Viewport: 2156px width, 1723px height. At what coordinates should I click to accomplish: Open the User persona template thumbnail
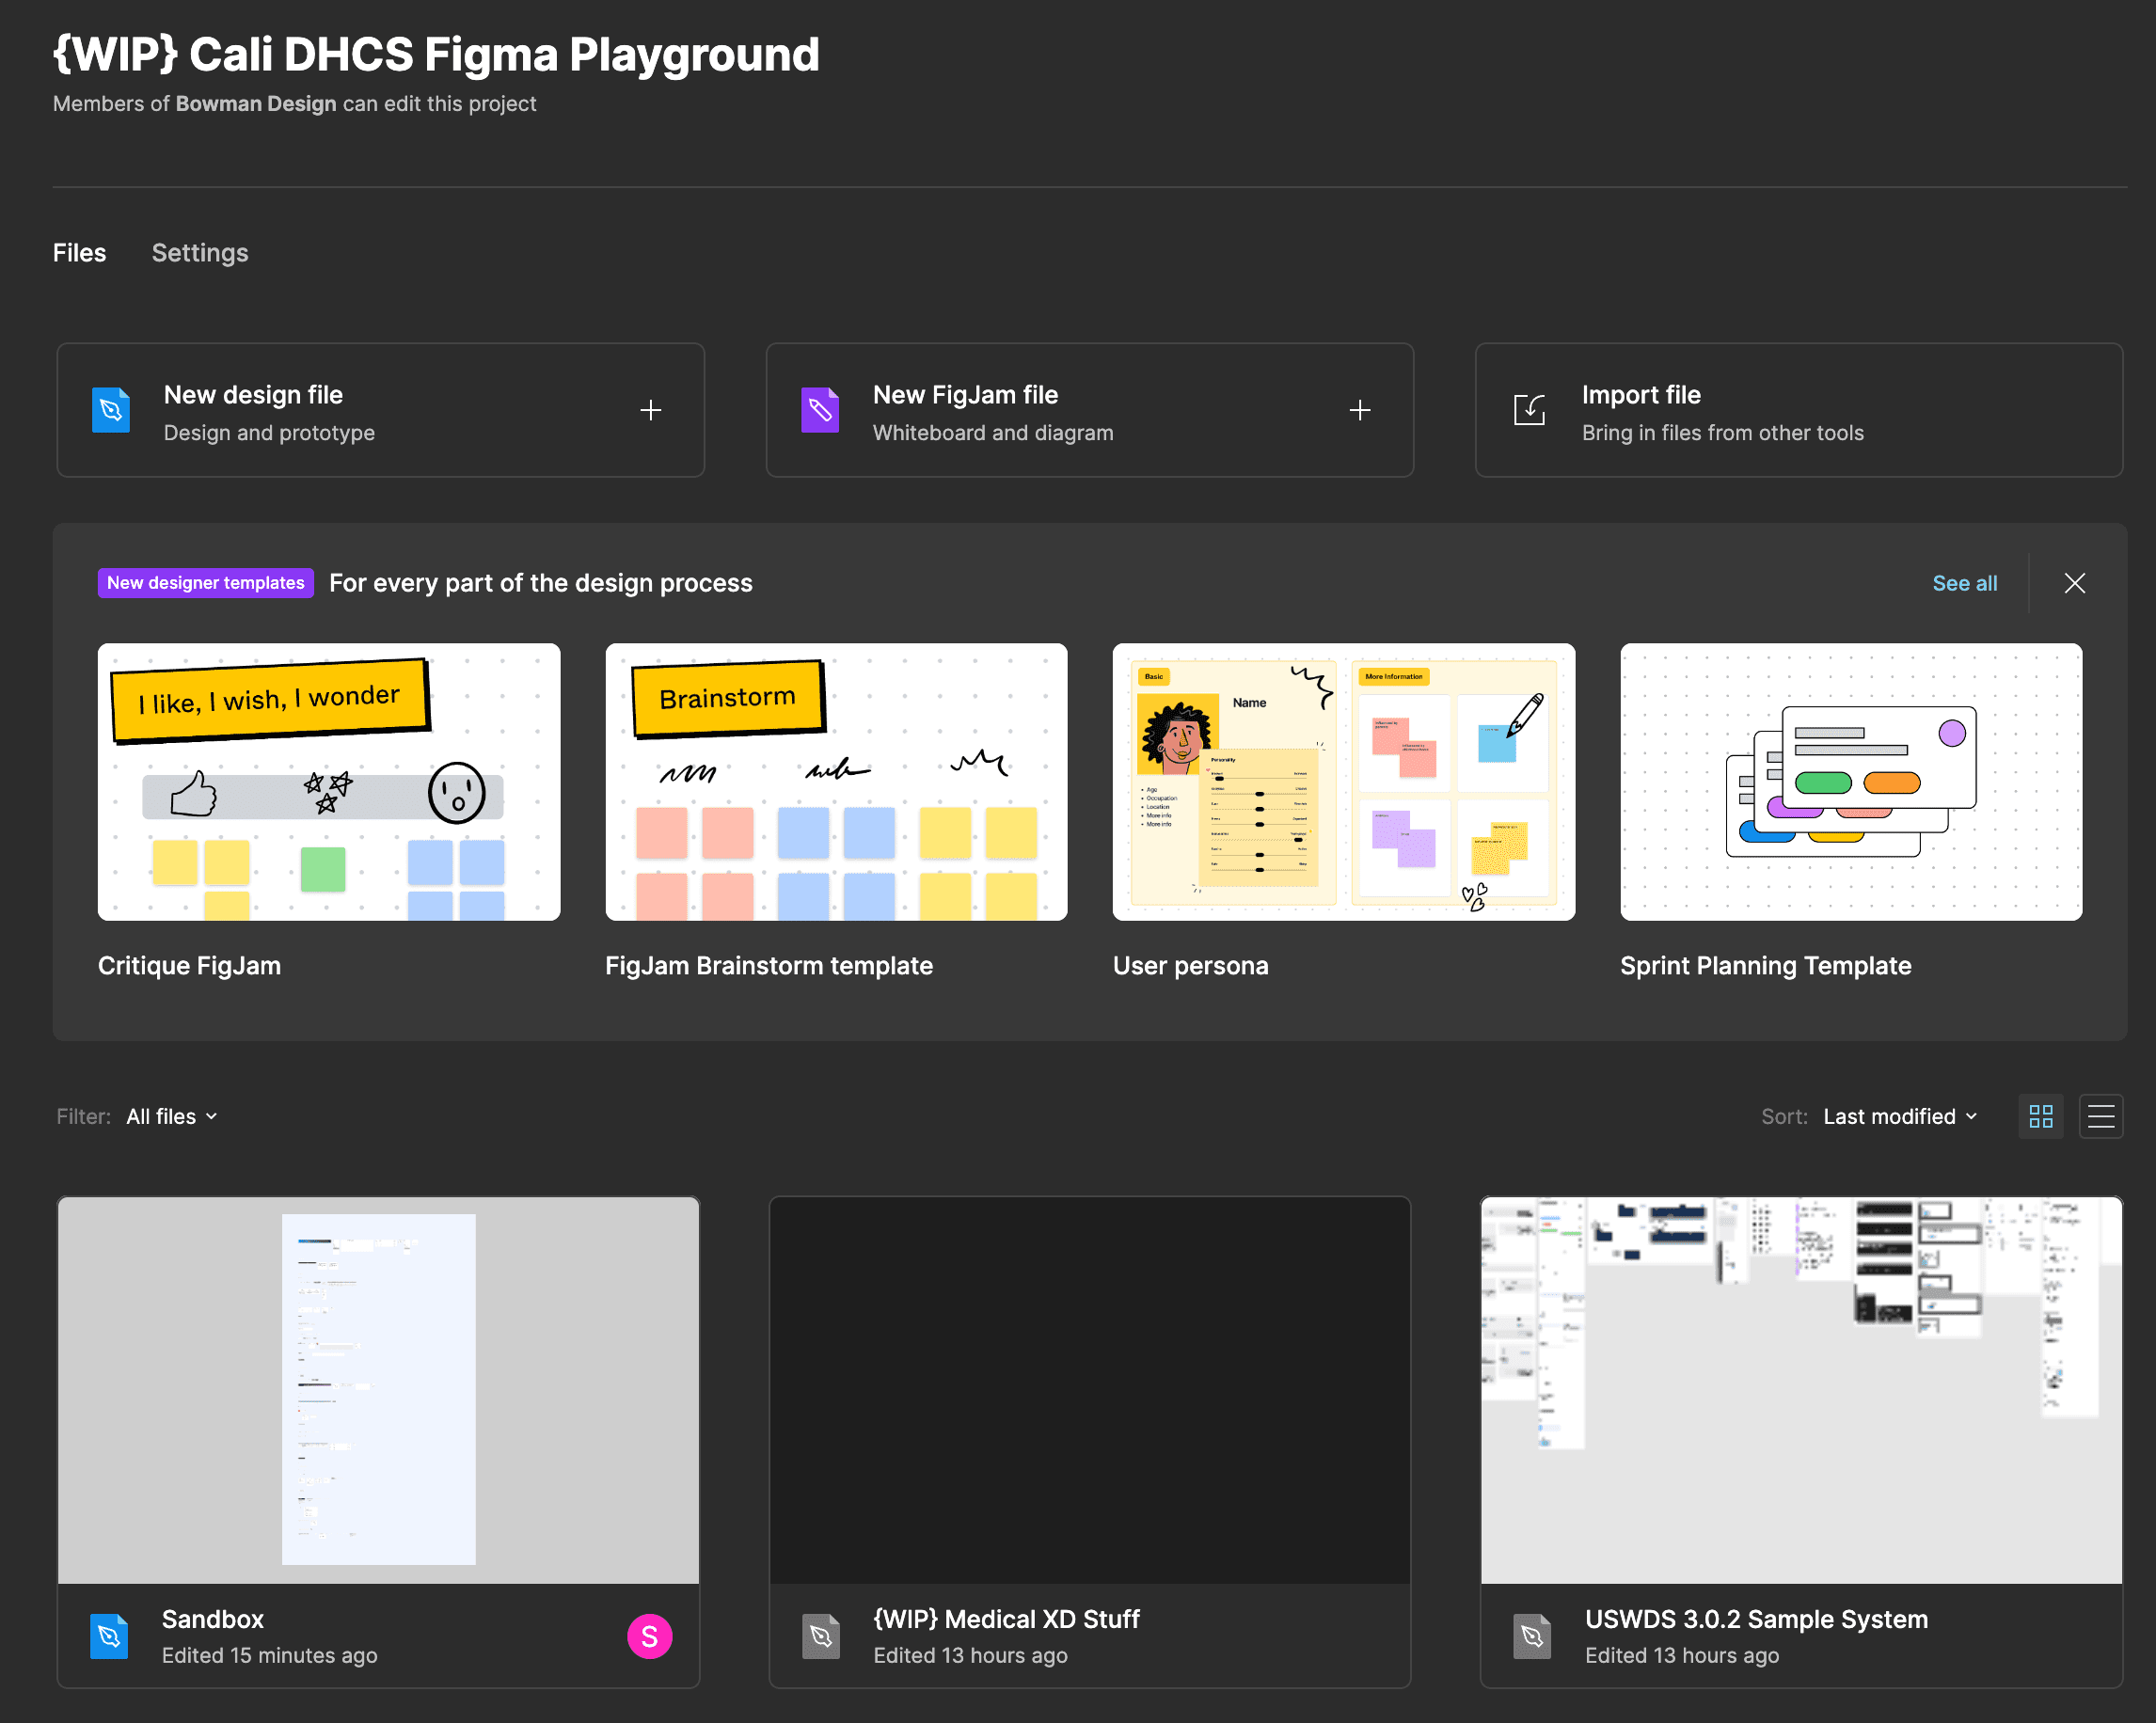[1344, 782]
